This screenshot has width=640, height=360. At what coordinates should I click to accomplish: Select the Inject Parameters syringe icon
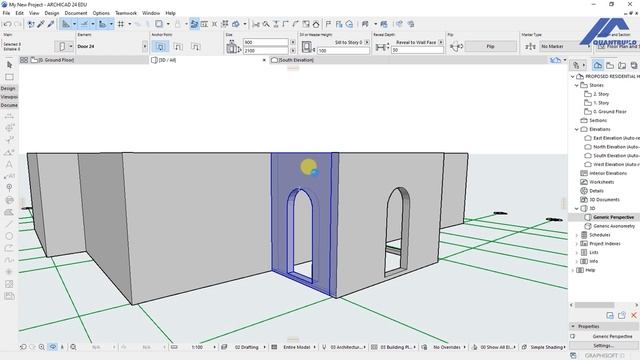(x=51, y=24)
